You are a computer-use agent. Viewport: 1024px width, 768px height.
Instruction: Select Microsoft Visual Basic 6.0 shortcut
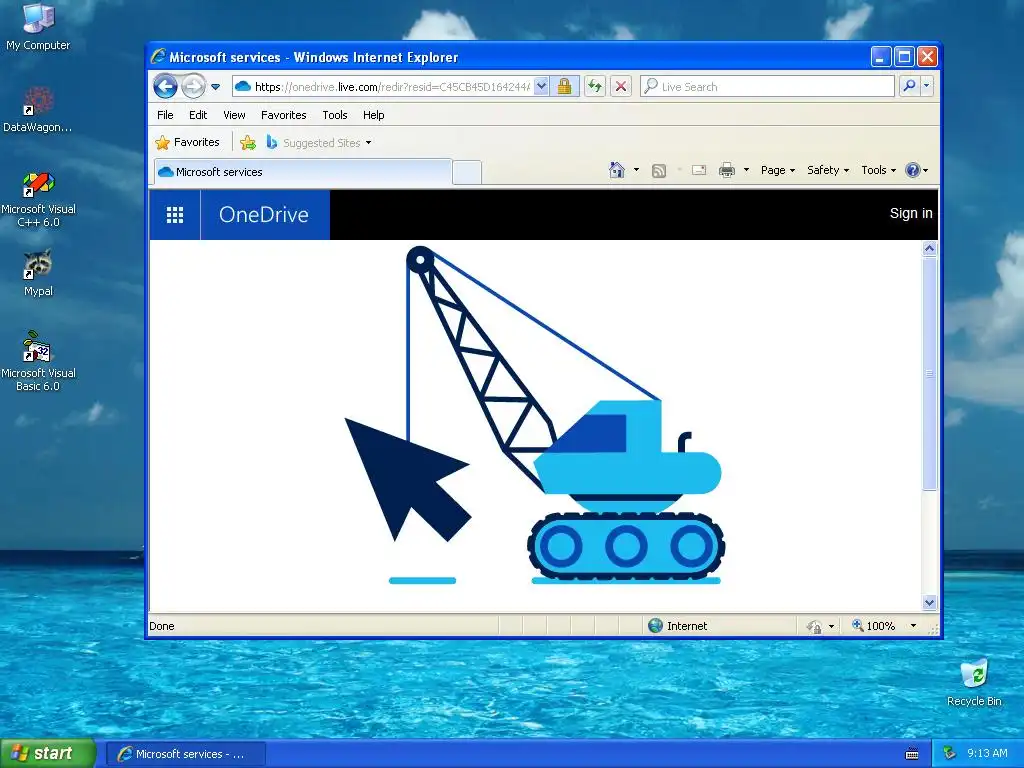click(x=38, y=361)
